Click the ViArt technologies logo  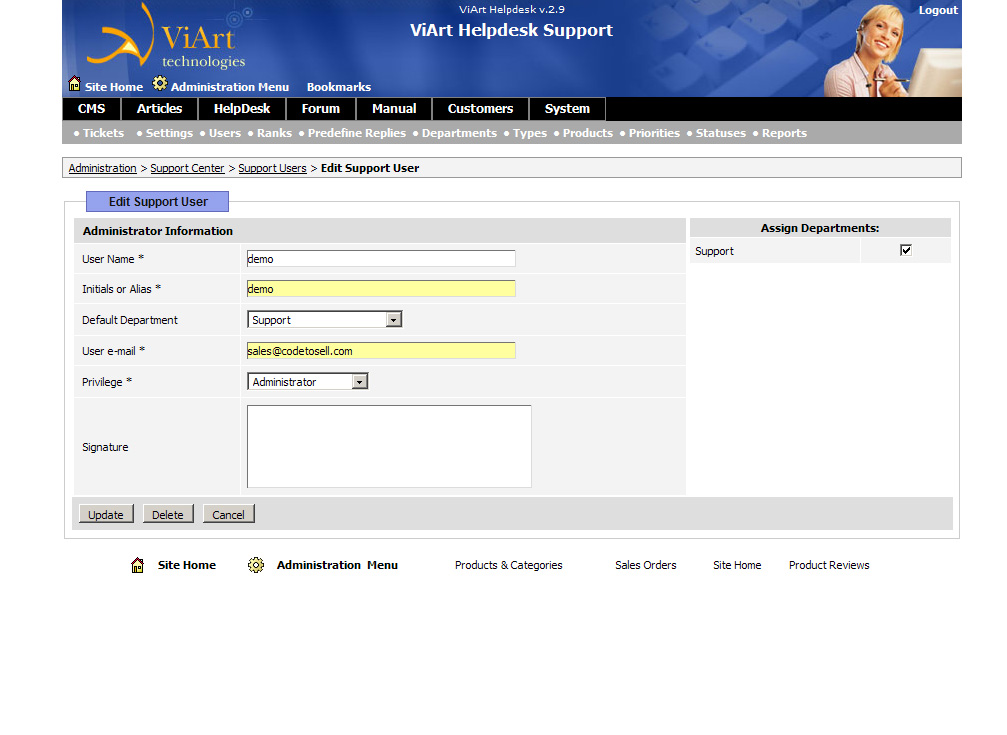tap(168, 37)
